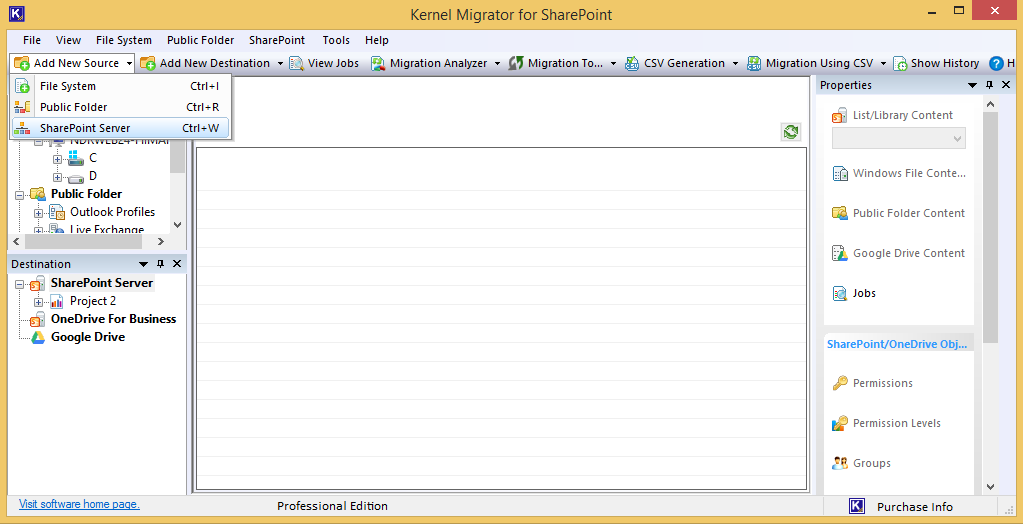This screenshot has height=524, width=1023.
Task: Click the Add New Source toolbar icon
Action: [22, 63]
